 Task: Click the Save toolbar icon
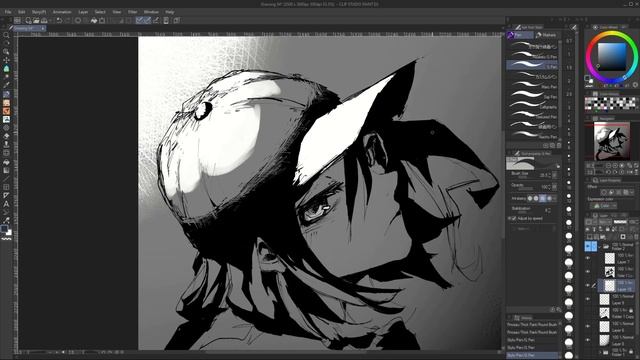(44, 20)
